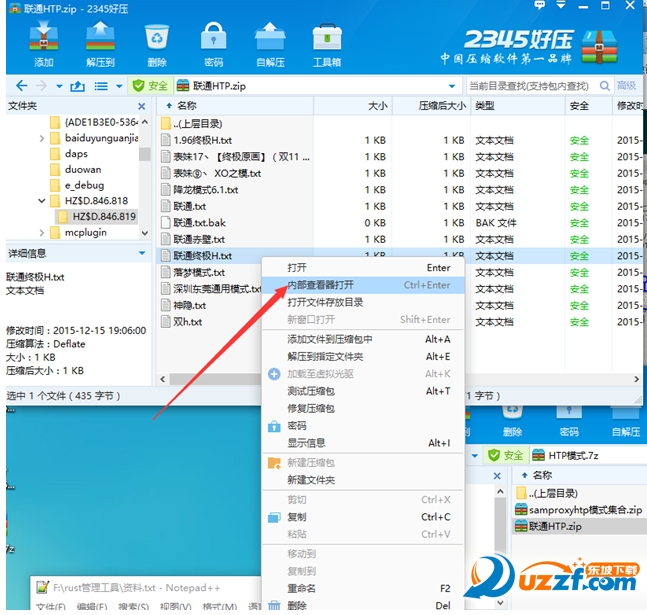Choose 重命名 from context menu
This screenshot has height=615, width=647.
[363, 589]
